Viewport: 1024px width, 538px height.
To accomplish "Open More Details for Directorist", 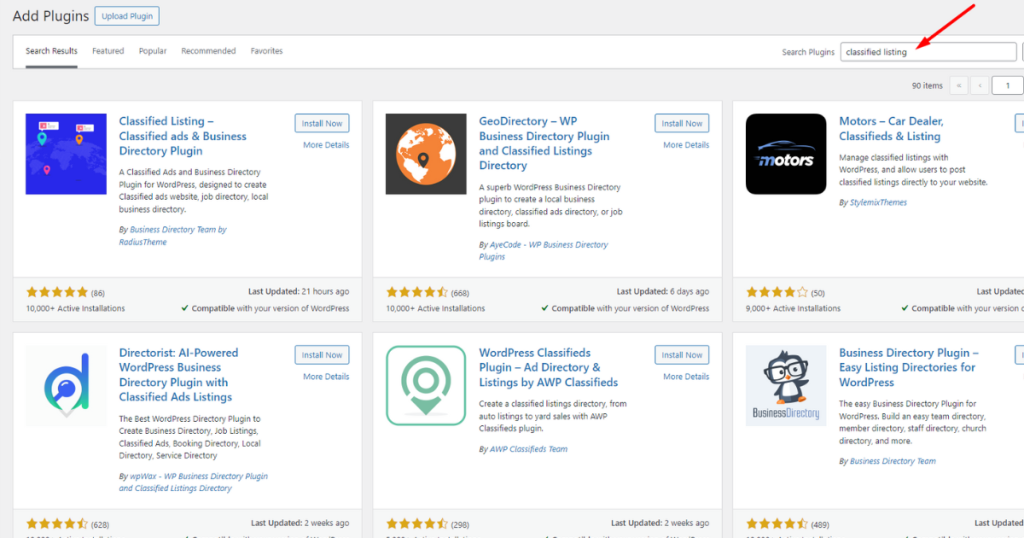I will [326, 377].
